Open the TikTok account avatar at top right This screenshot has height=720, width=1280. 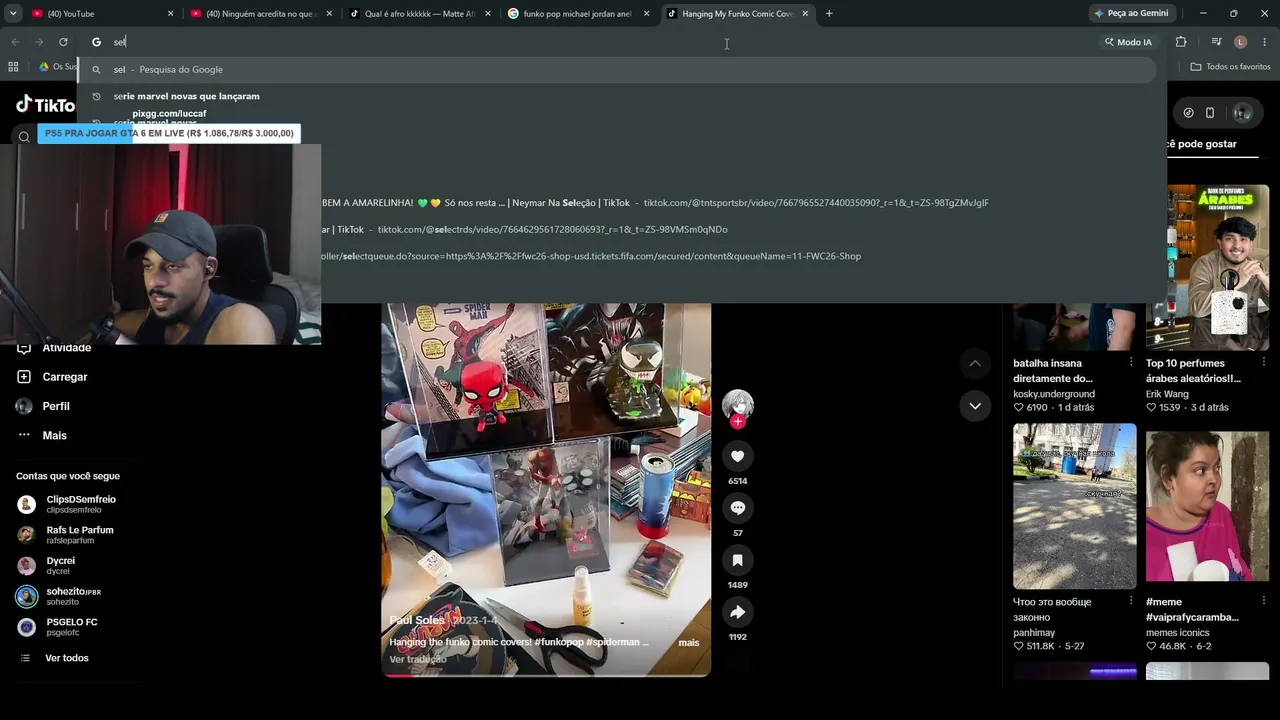pyautogui.click(x=1242, y=113)
